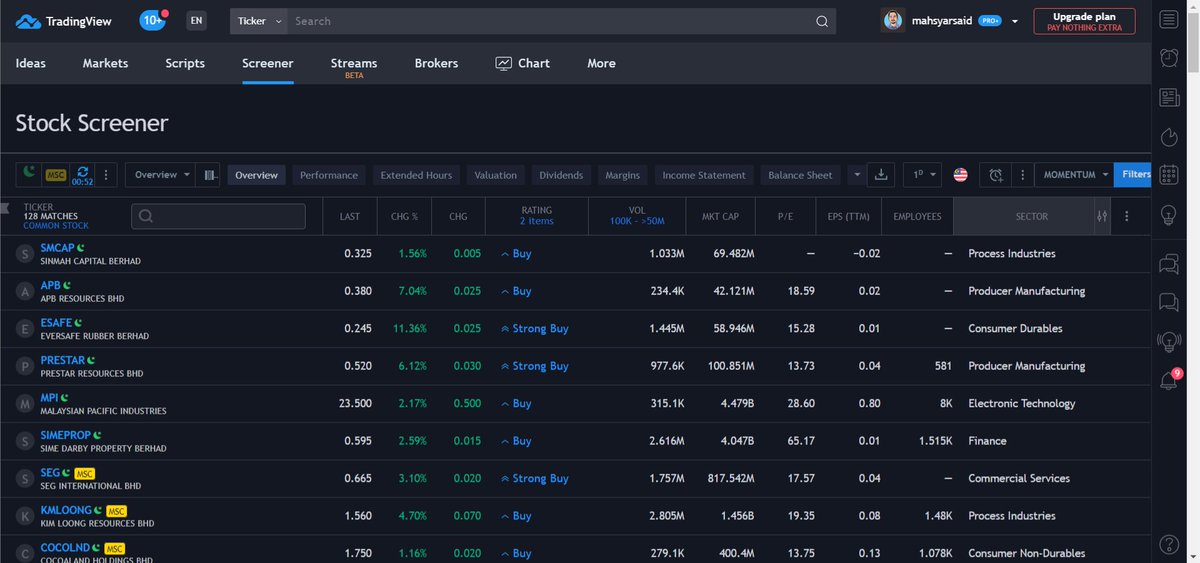This screenshot has width=1200, height=563.
Task: Open the ideas lightbulb icon in right sidebar
Action: click(x=1169, y=214)
